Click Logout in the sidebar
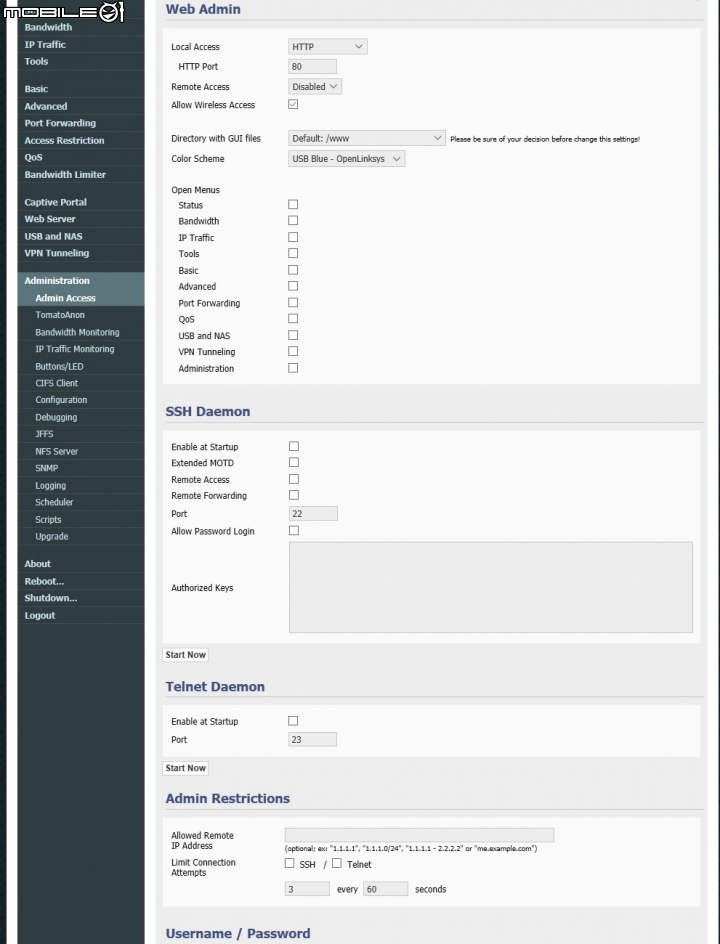720x944 pixels. [81, 616]
